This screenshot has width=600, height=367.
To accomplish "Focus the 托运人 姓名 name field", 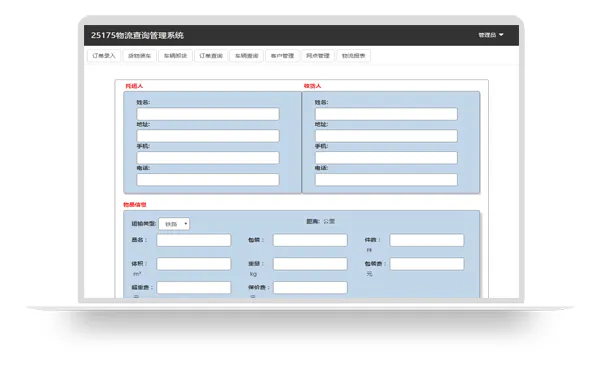I will [x=208, y=114].
